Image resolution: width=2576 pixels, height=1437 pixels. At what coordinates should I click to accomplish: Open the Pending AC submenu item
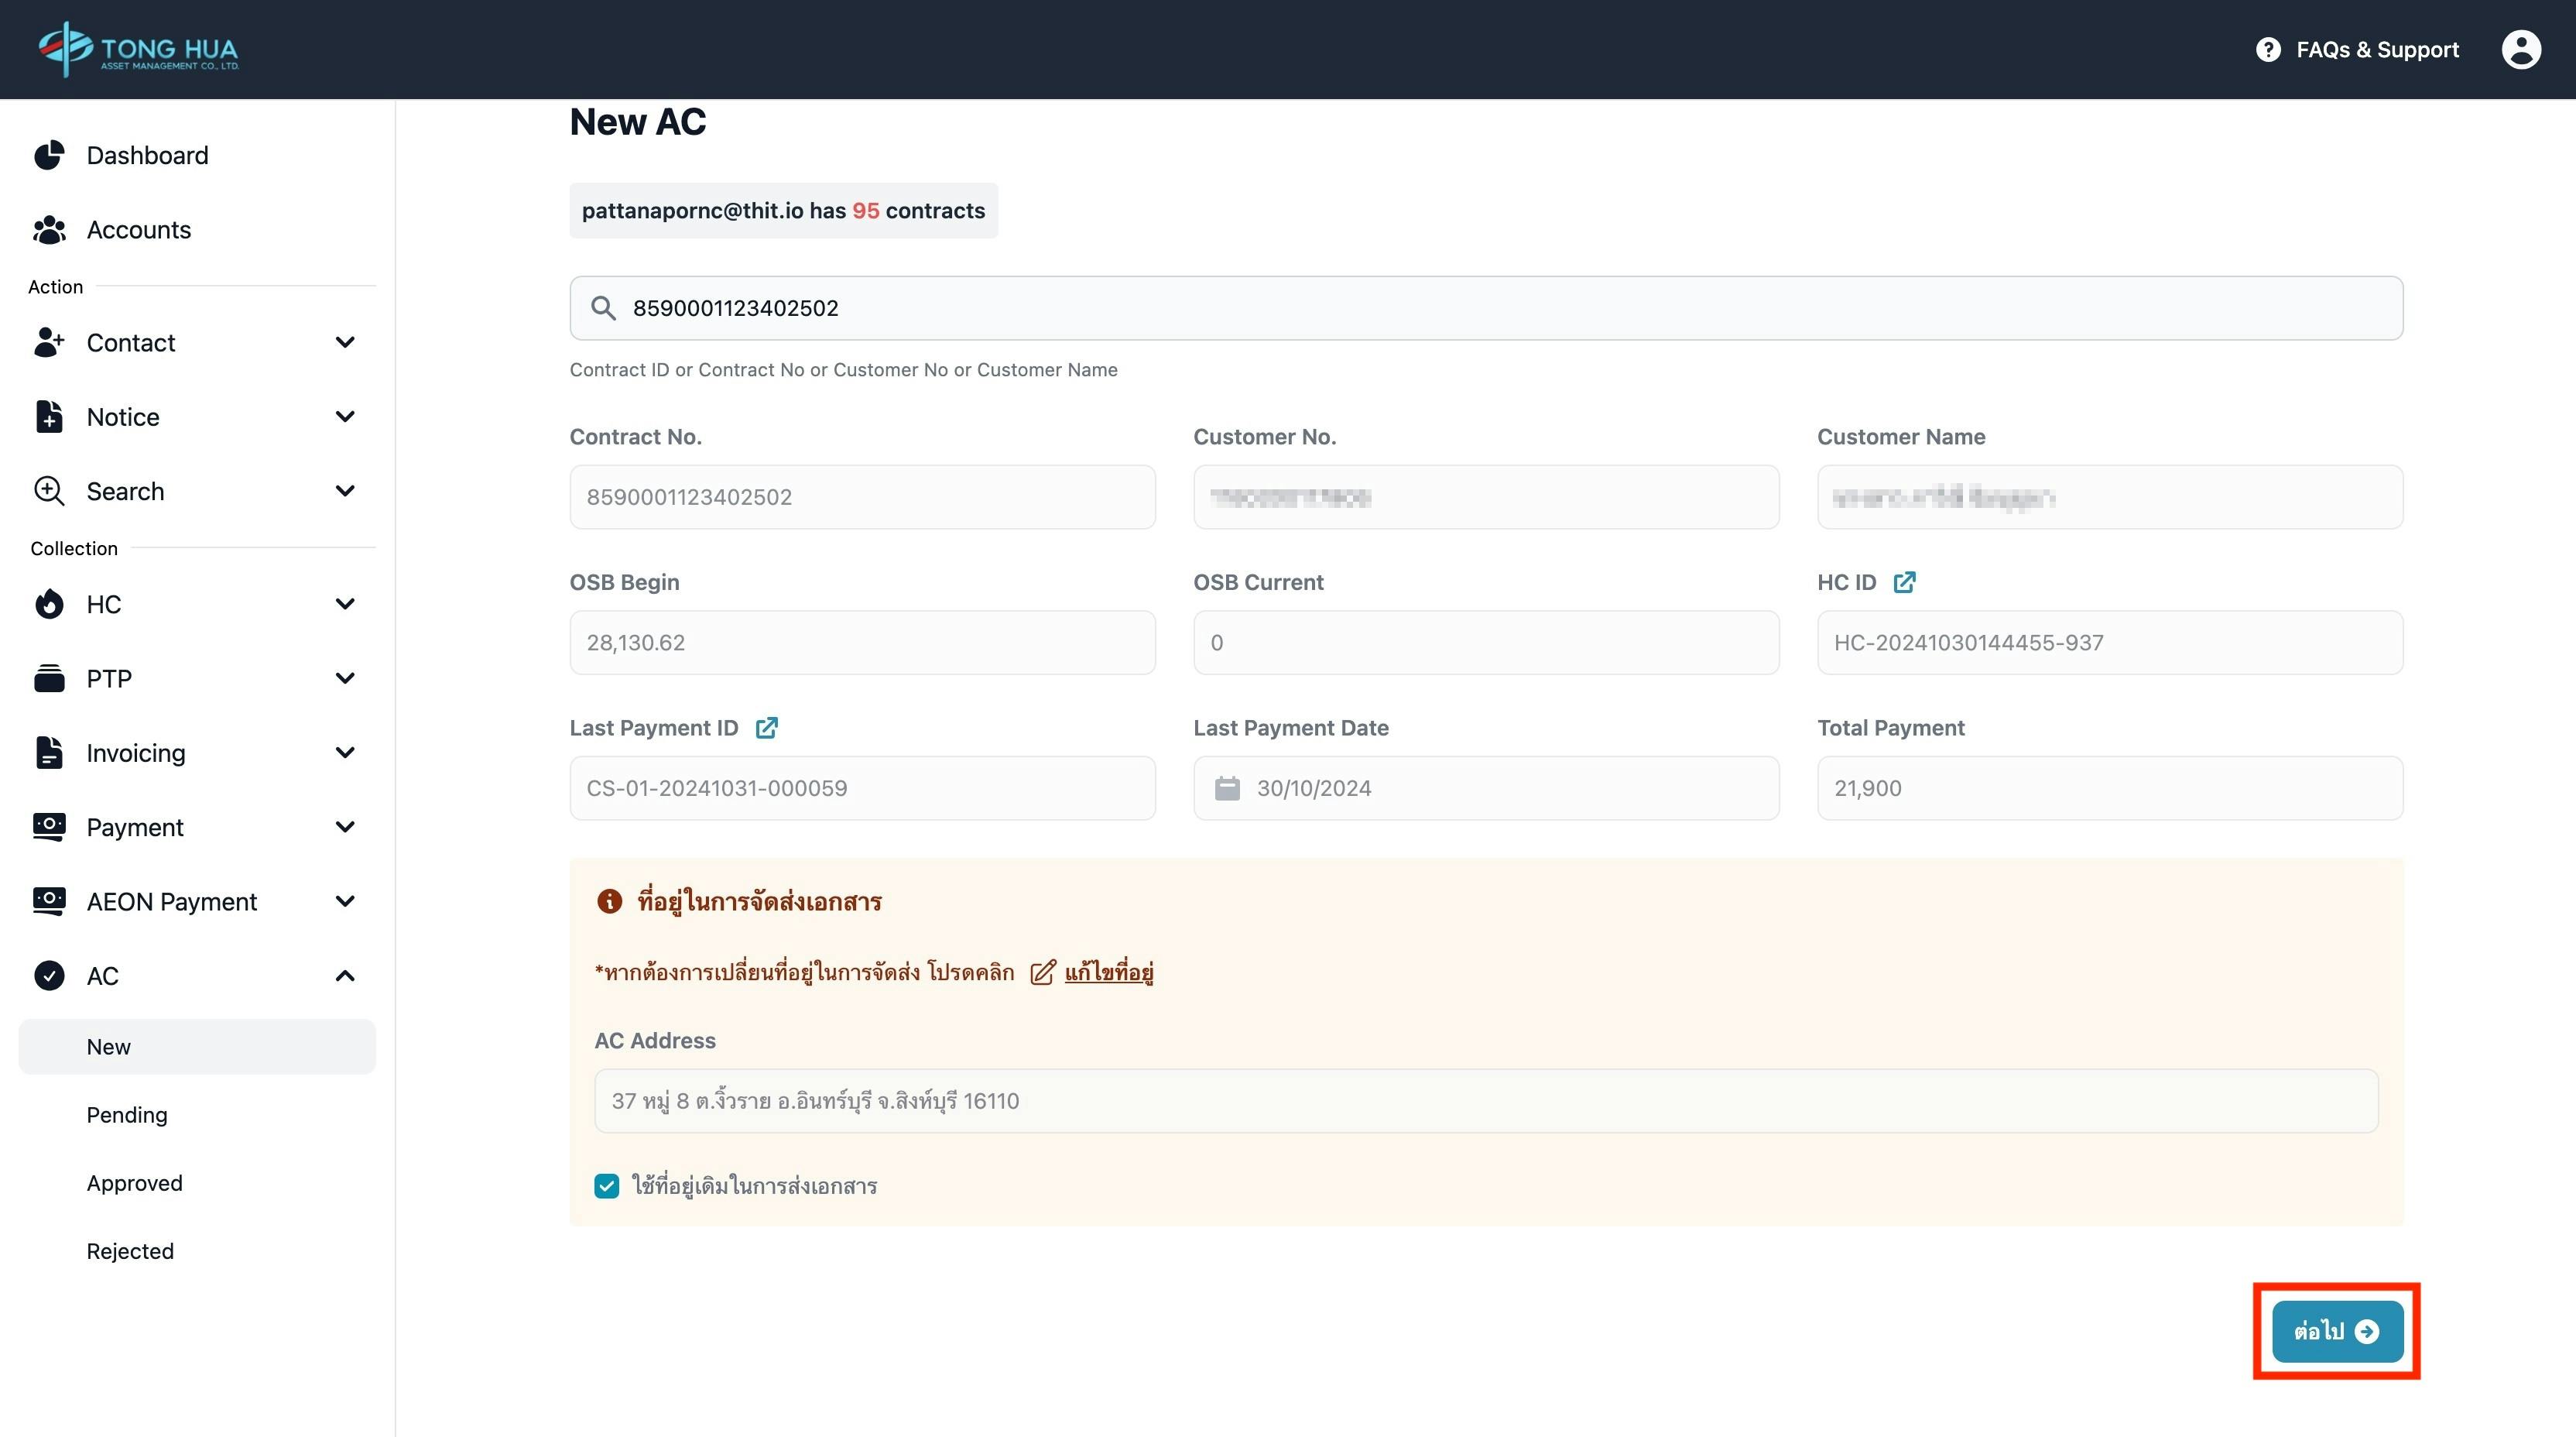127,1115
